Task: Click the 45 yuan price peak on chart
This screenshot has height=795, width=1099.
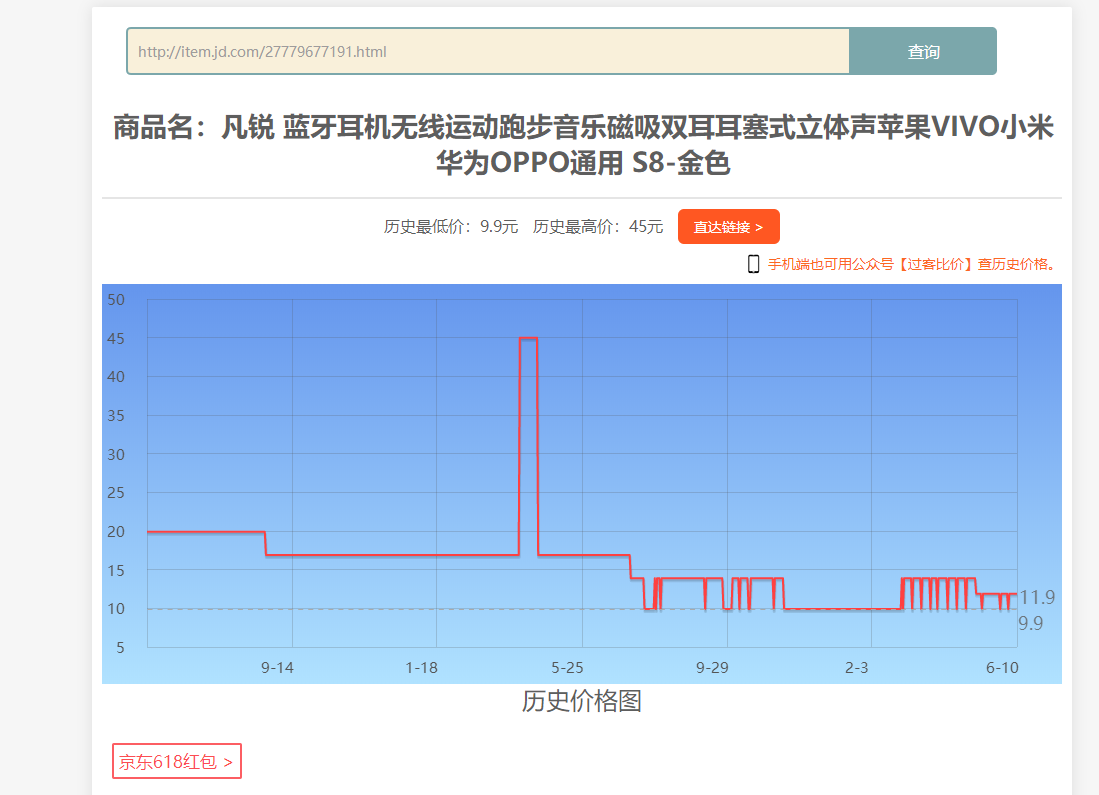Action: tap(528, 339)
